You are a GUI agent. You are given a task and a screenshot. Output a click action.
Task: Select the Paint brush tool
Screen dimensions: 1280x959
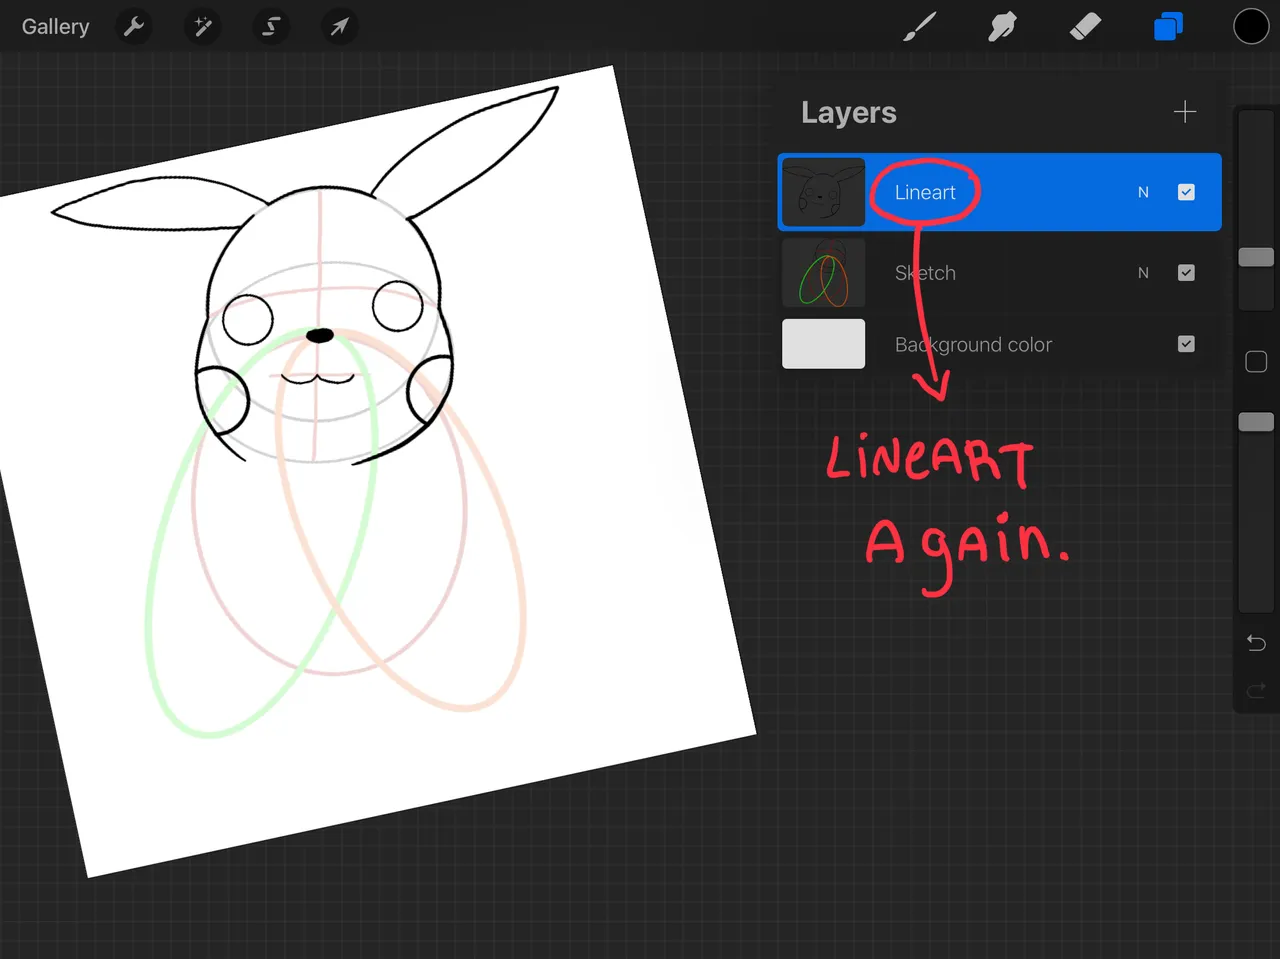pyautogui.click(x=919, y=27)
